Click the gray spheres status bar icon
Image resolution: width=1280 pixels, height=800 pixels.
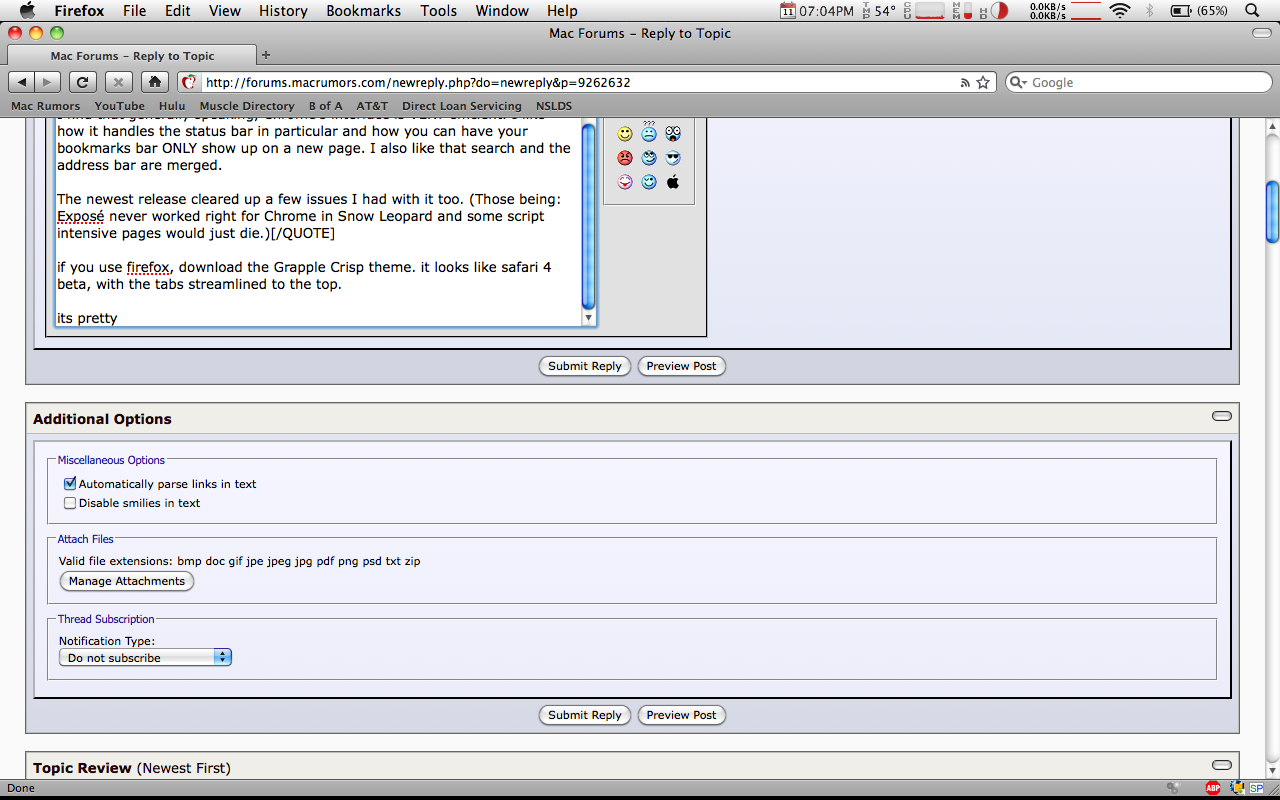click(x=1172, y=788)
